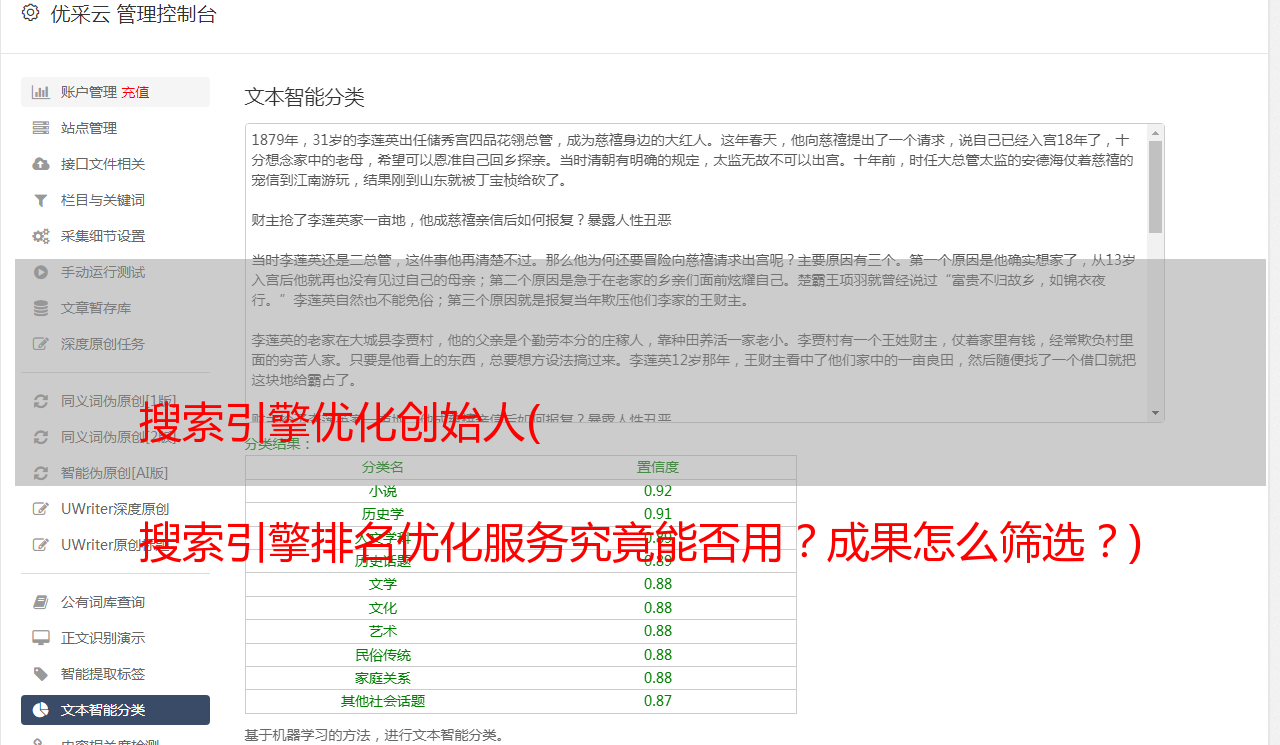Click the server icon for 站点管理
Image resolution: width=1280 pixels, height=745 pixels.
pos(41,128)
